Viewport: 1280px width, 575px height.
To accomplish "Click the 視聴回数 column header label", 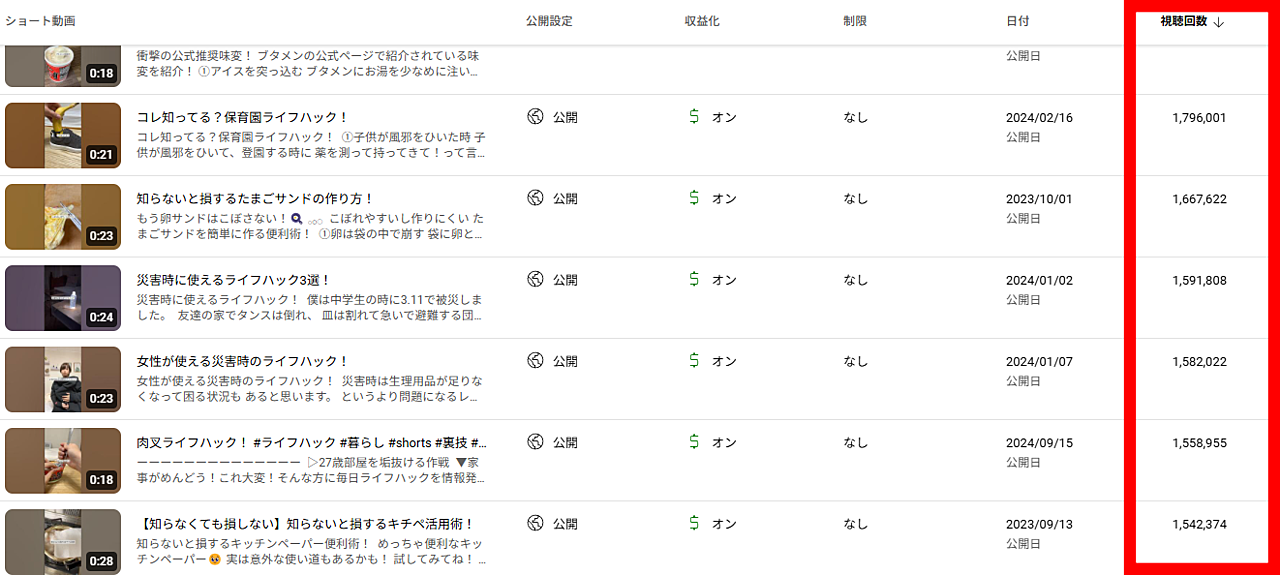I will tap(1184, 21).
